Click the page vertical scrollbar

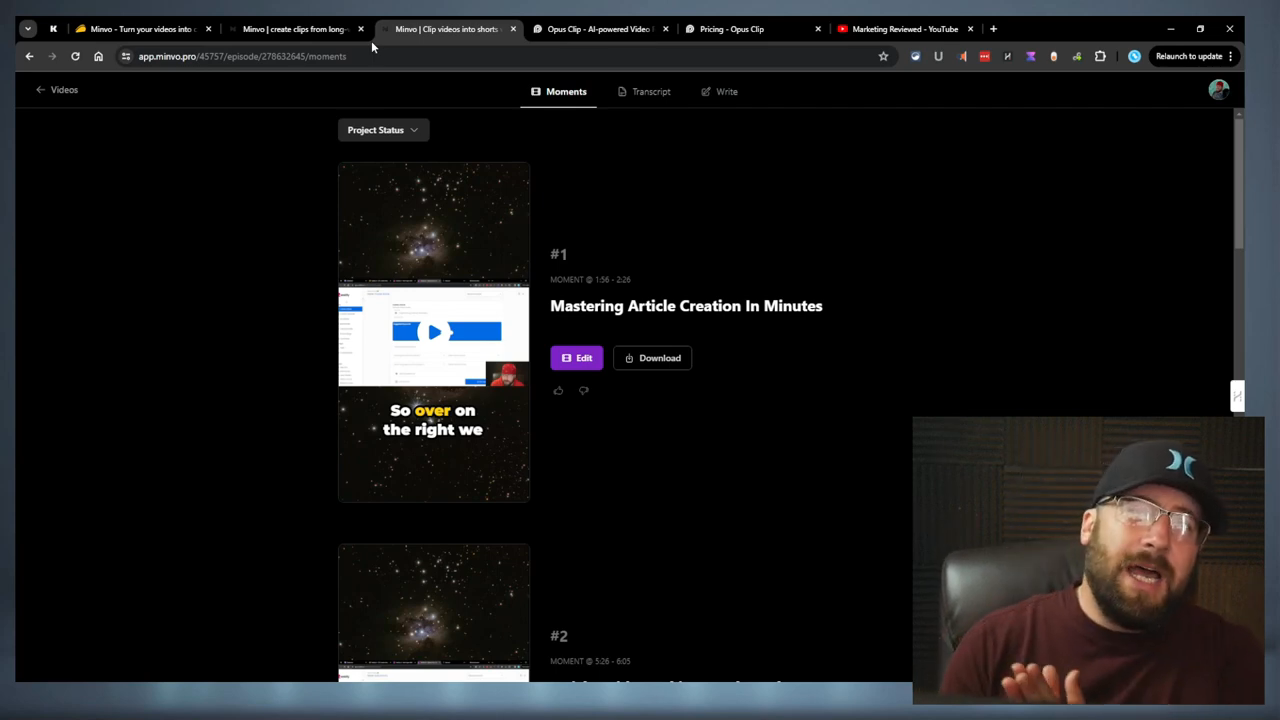pyautogui.click(x=1239, y=182)
